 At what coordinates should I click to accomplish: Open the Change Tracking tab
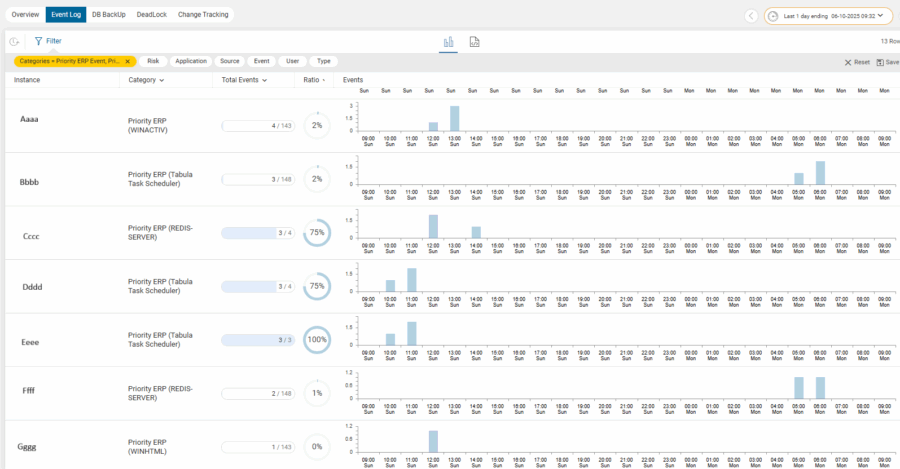[203, 15]
